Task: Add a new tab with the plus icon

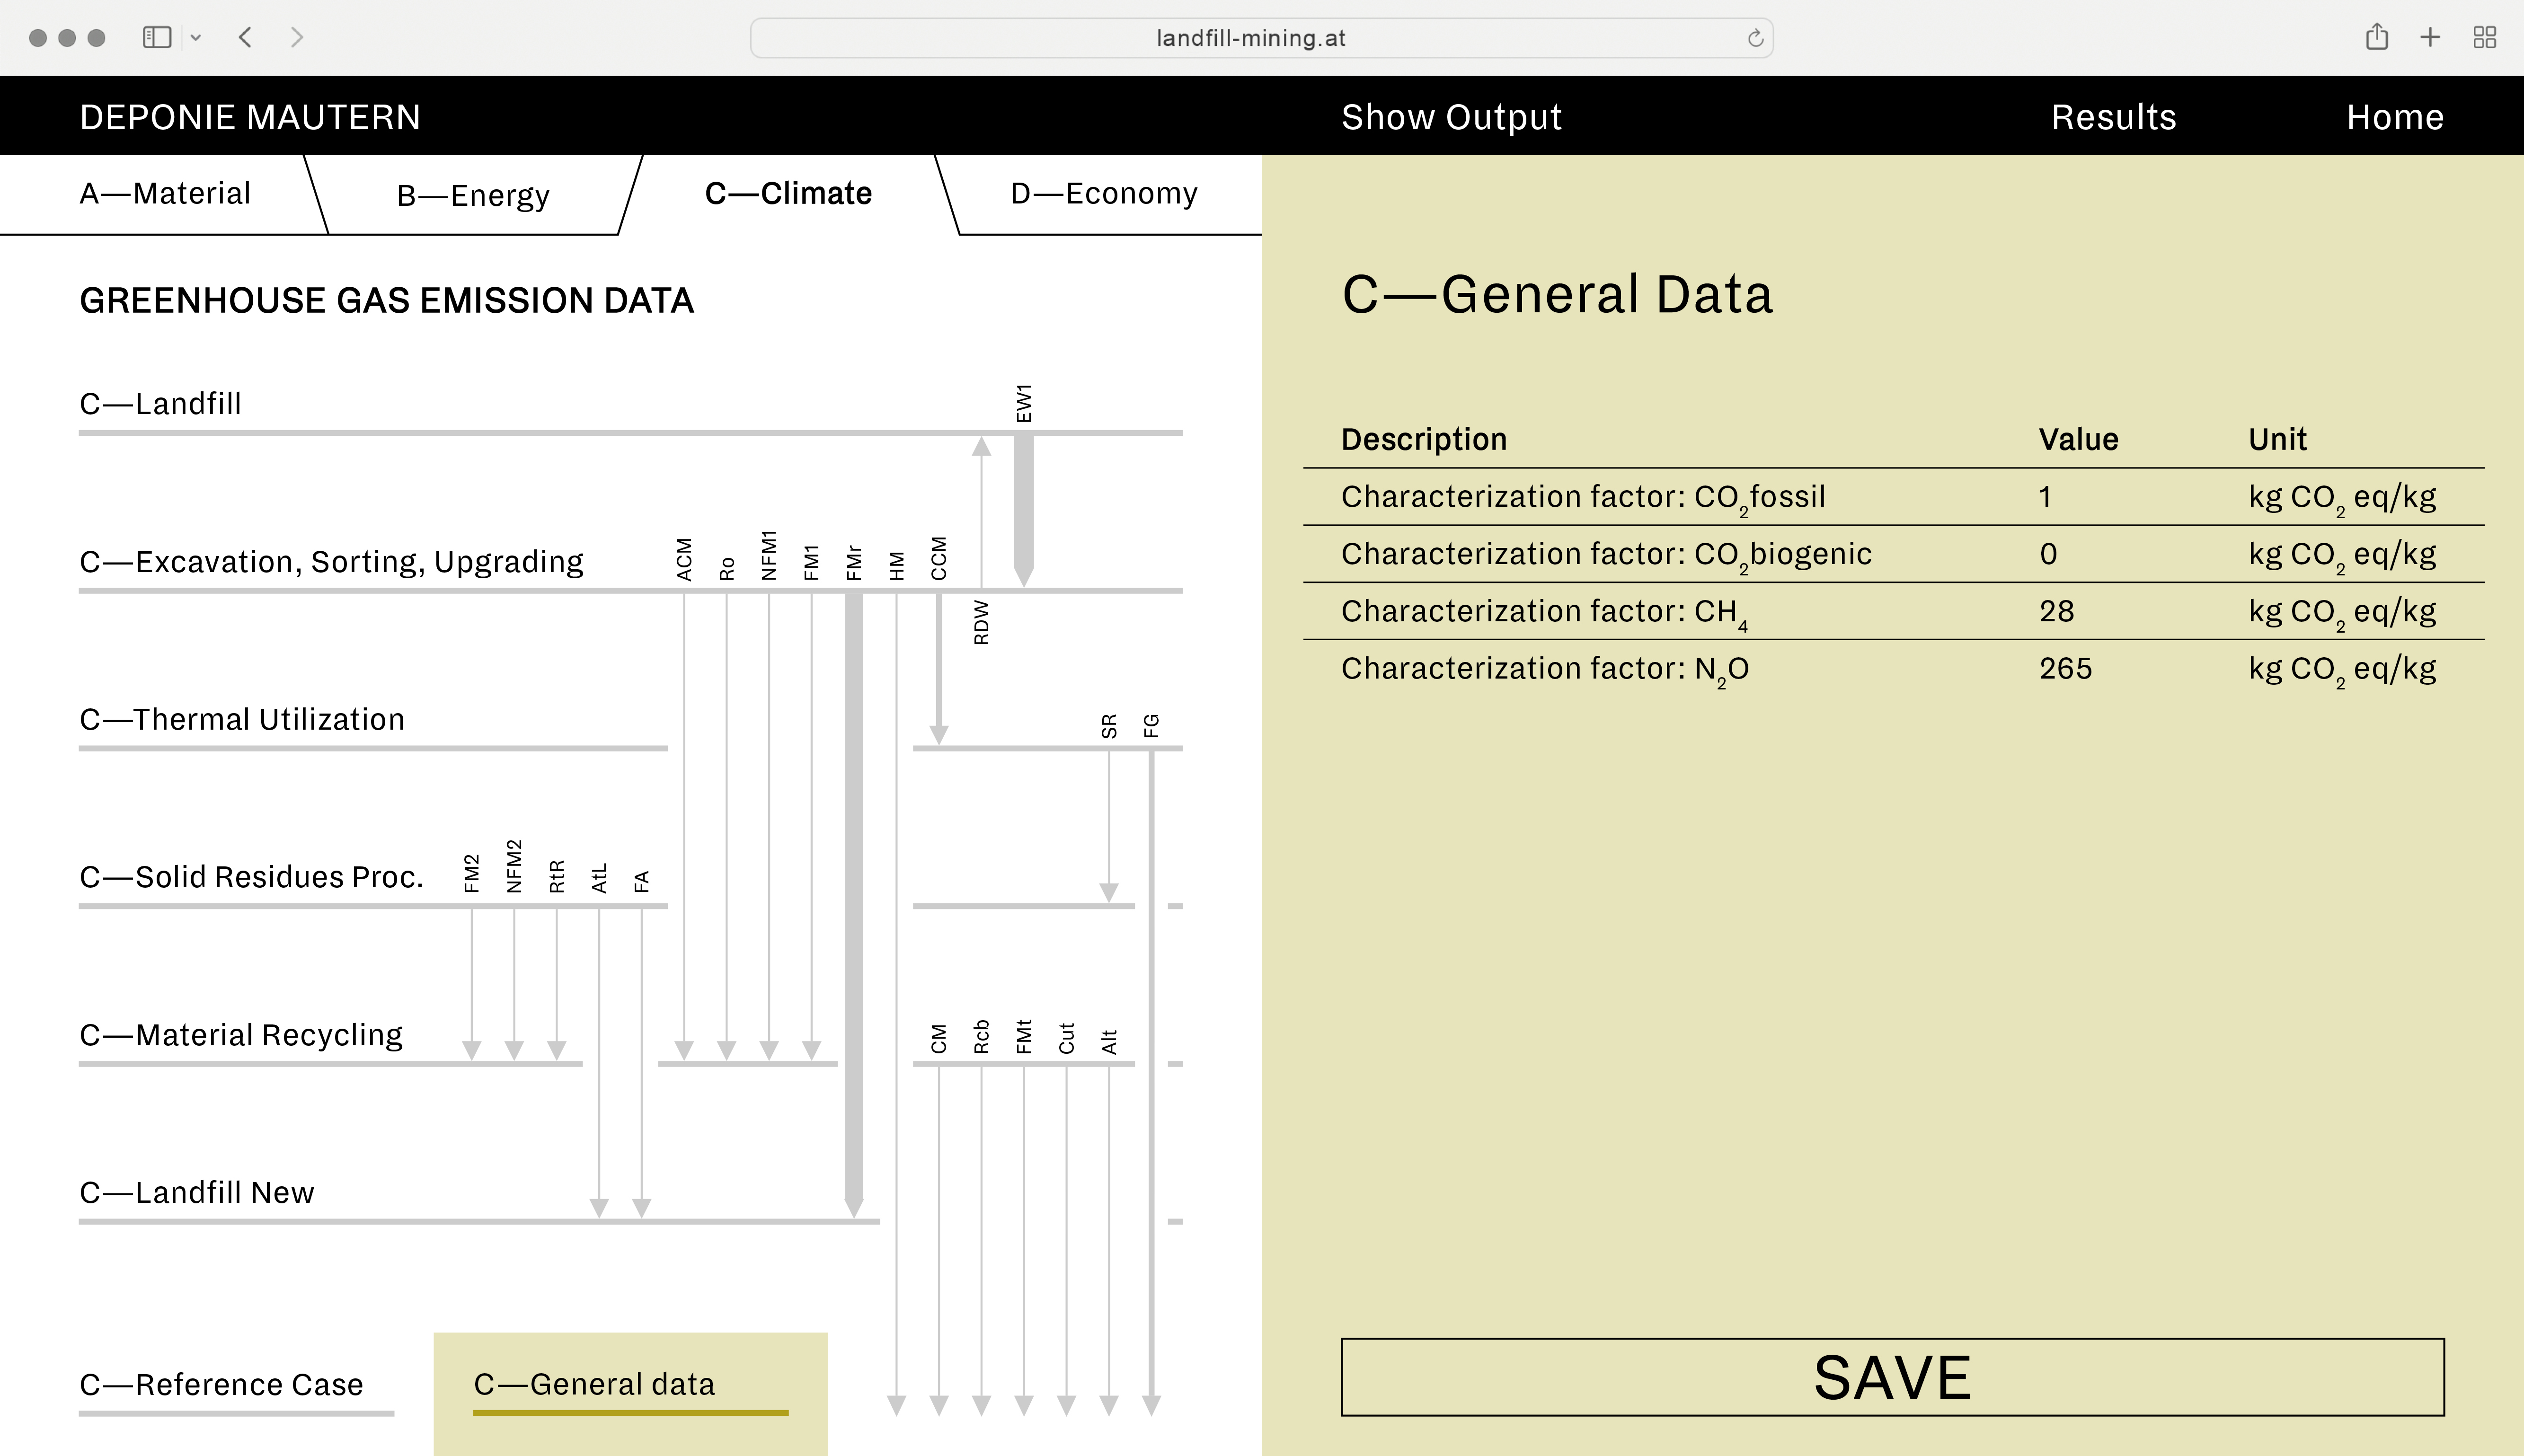Action: click(x=2430, y=38)
